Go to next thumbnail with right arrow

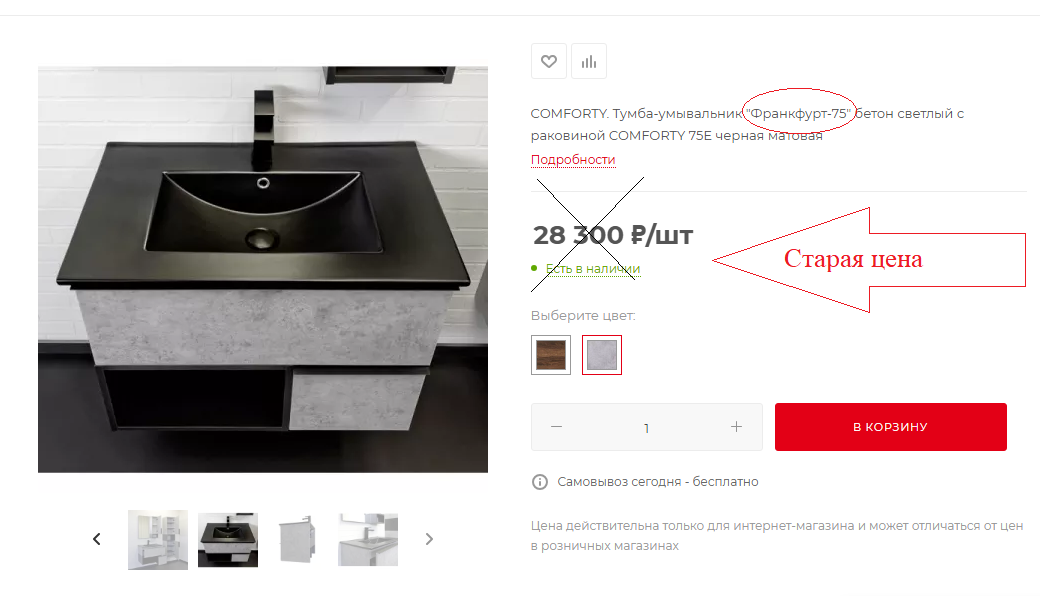tap(429, 539)
